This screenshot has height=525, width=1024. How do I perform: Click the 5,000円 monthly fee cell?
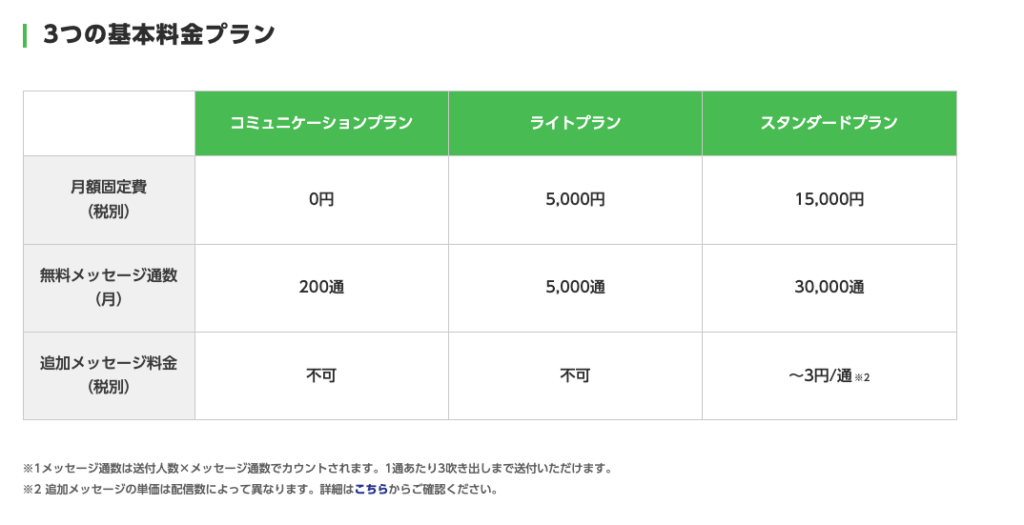coord(575,200)
